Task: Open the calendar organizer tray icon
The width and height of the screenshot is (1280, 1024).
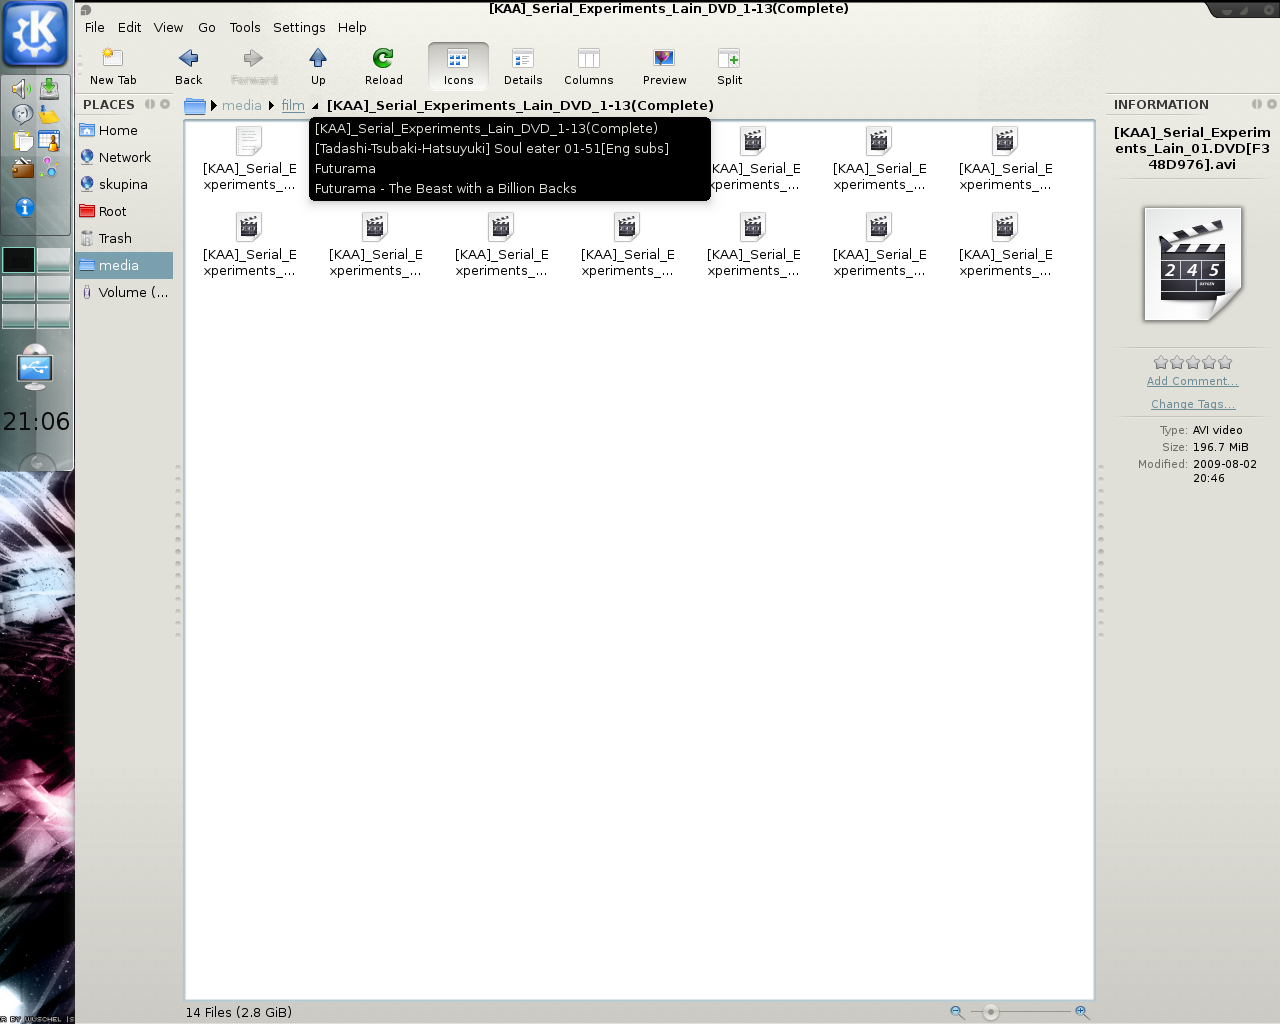Action: (49, 141)
